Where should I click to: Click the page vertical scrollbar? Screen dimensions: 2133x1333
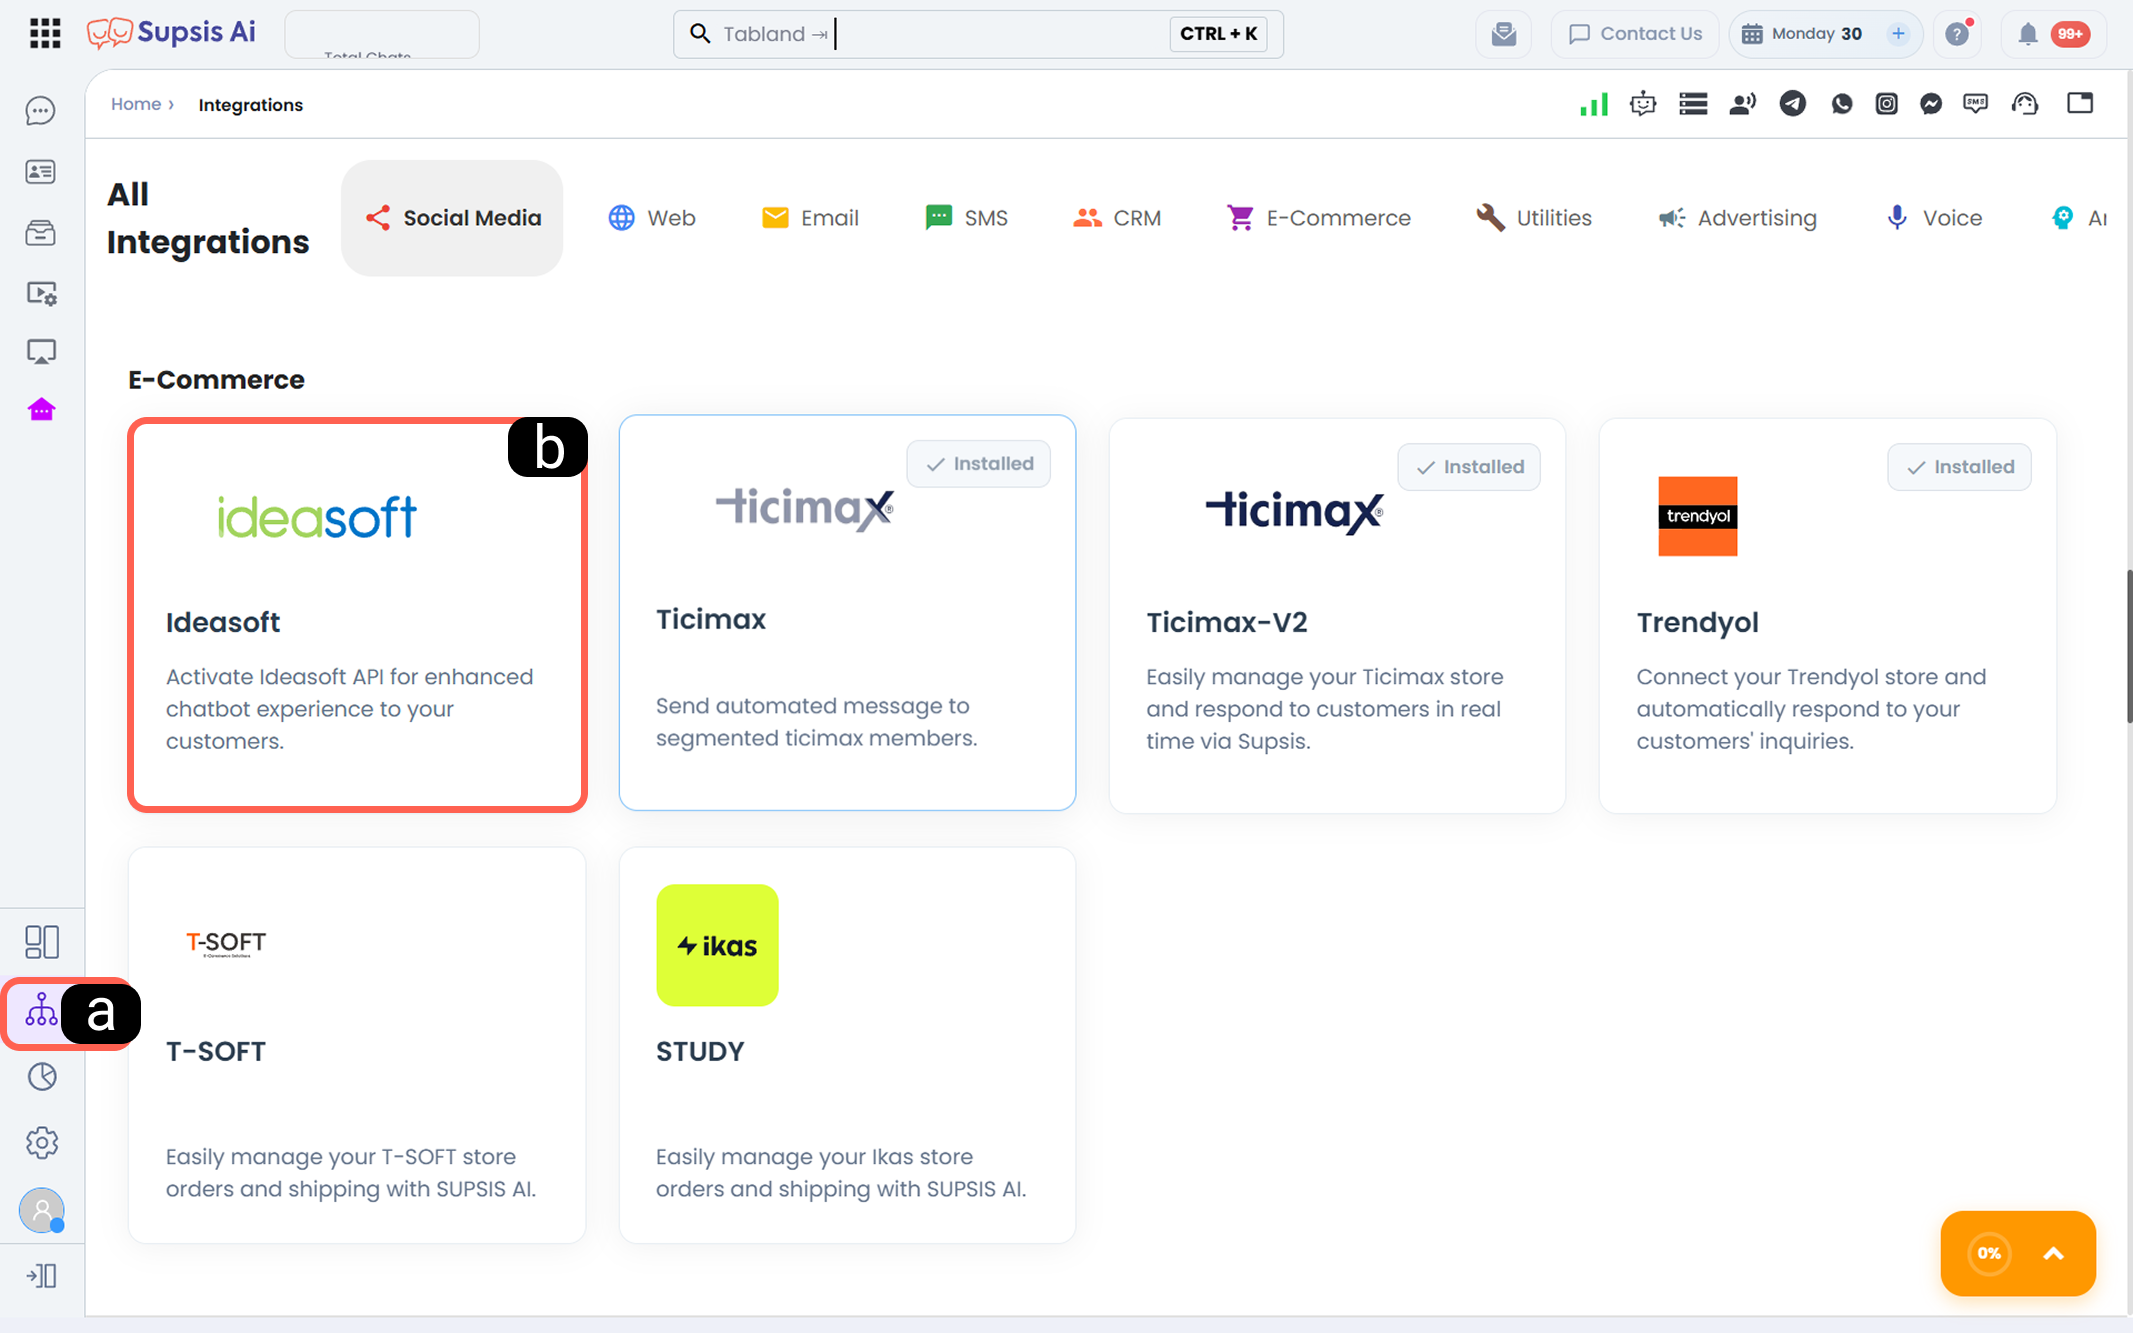pyautogui.click(x=2130, y=647)
